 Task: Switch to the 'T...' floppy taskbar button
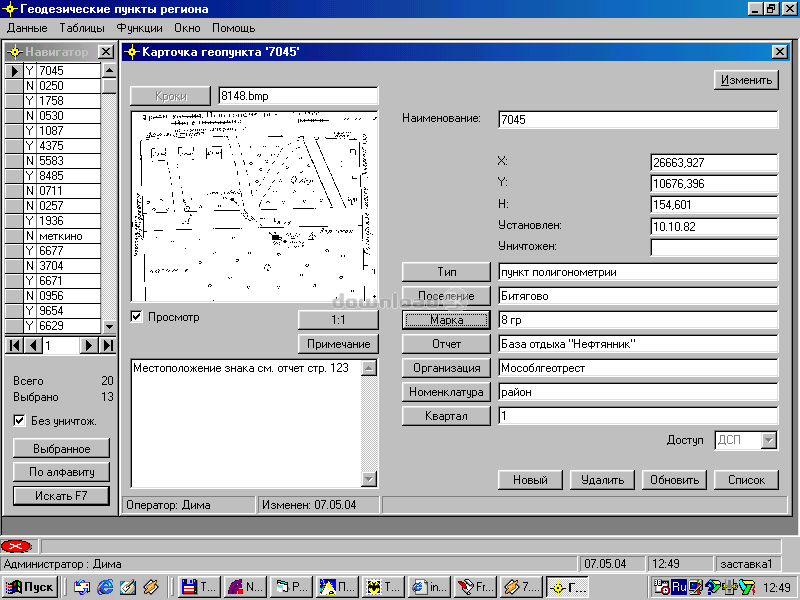199,587
